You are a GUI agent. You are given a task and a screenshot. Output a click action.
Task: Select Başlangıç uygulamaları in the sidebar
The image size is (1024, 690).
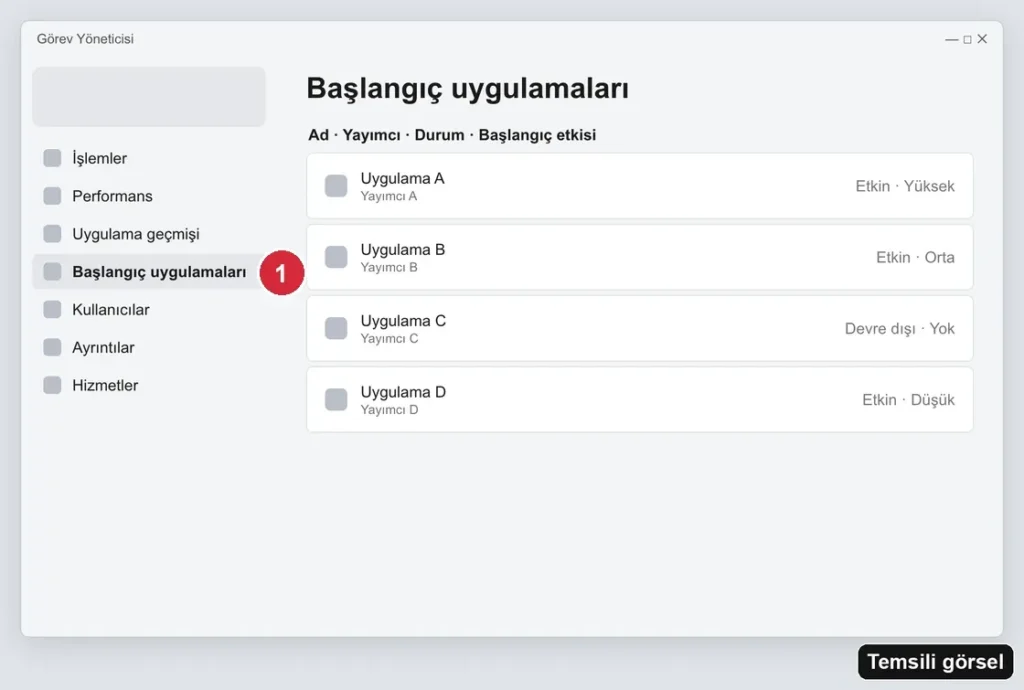(149, 272)
